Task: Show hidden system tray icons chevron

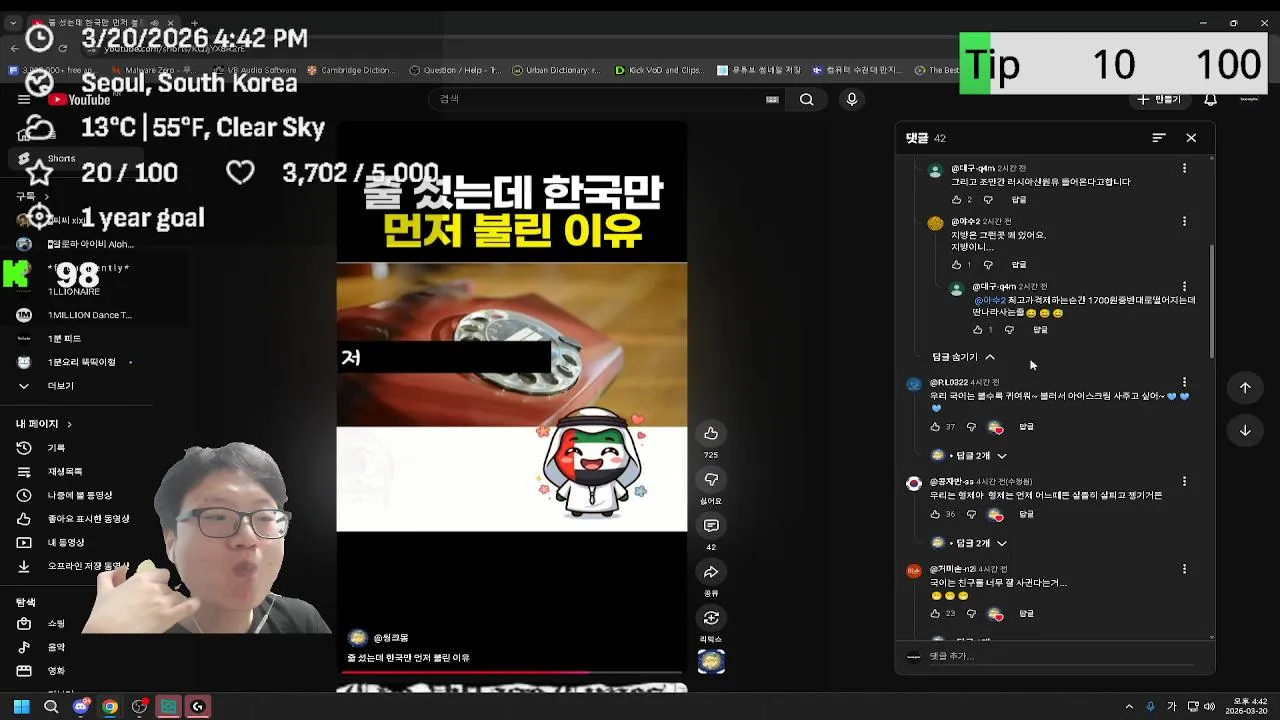Action: (1129, 707)
